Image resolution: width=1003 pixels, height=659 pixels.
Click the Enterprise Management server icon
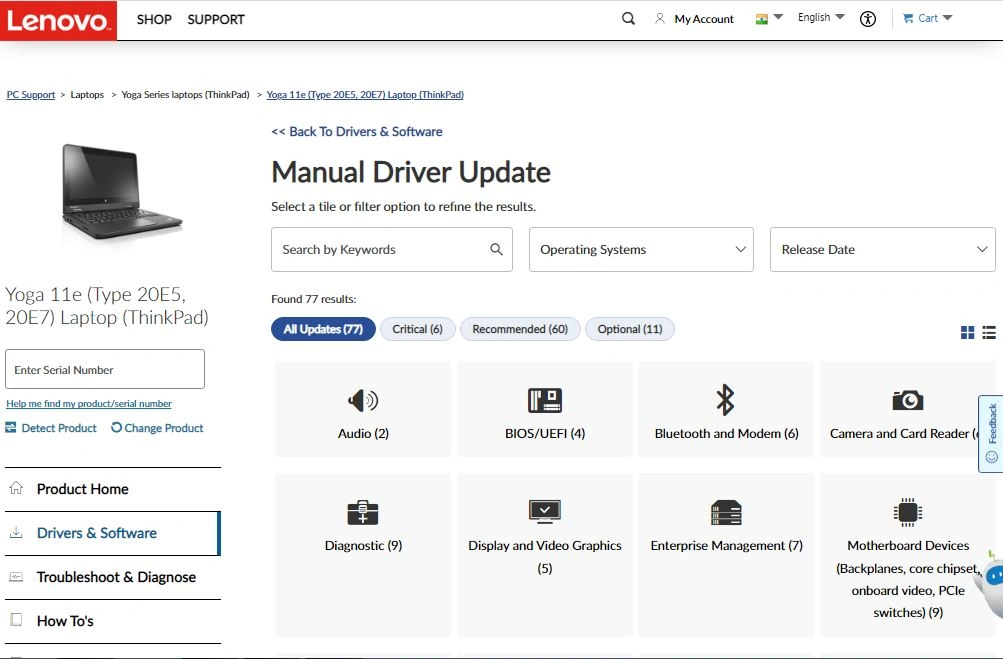pos(726,512)
